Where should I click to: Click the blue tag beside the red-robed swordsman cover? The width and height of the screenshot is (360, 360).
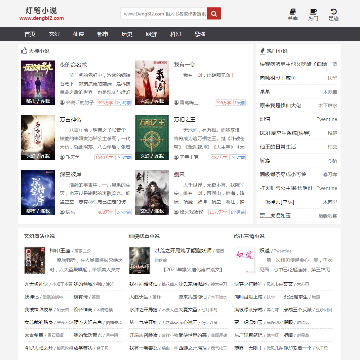pos(240,103)
